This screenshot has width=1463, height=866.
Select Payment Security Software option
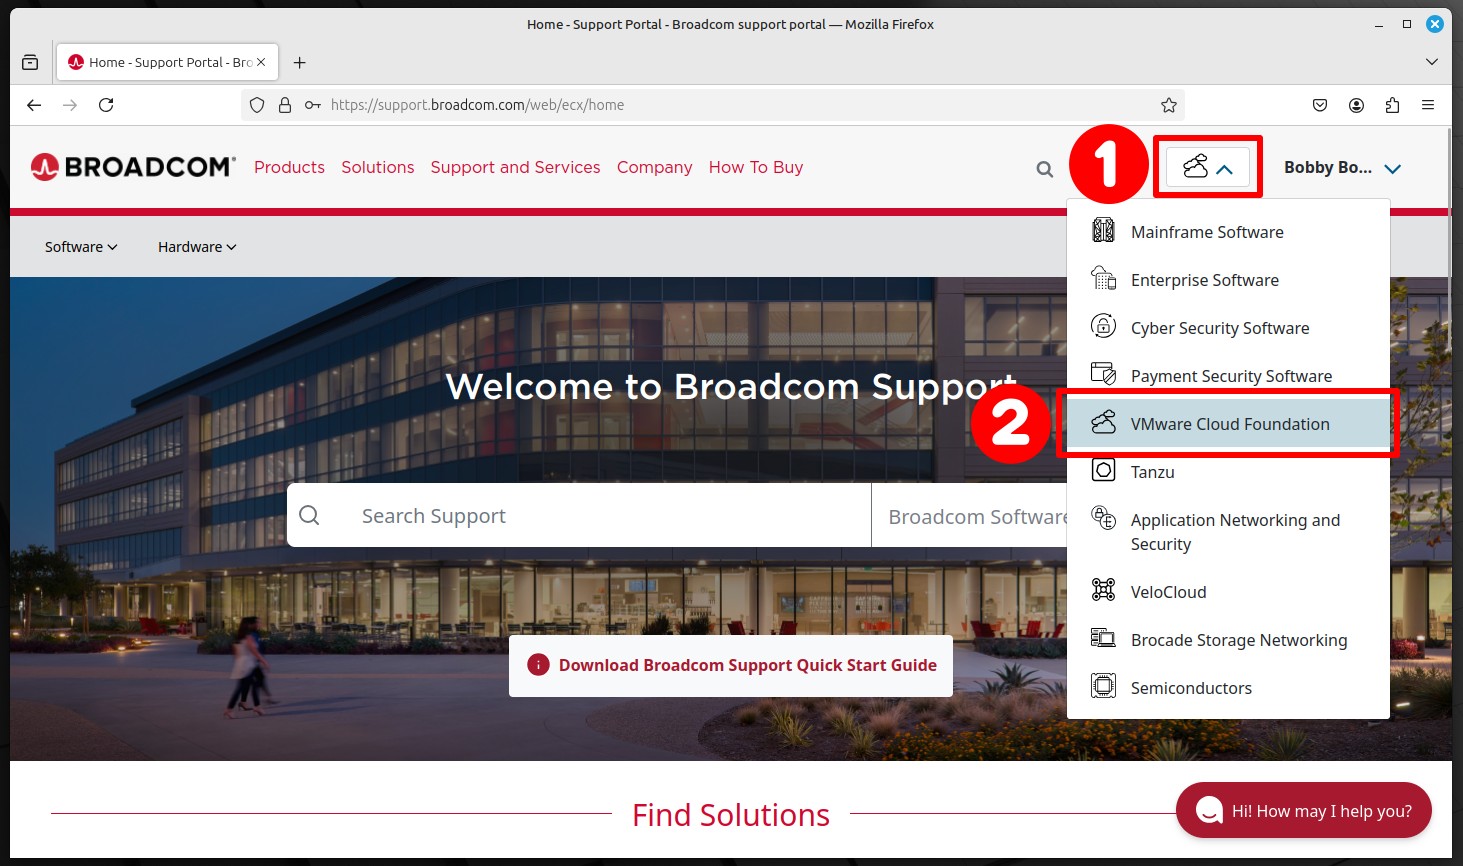point(1228,376)
